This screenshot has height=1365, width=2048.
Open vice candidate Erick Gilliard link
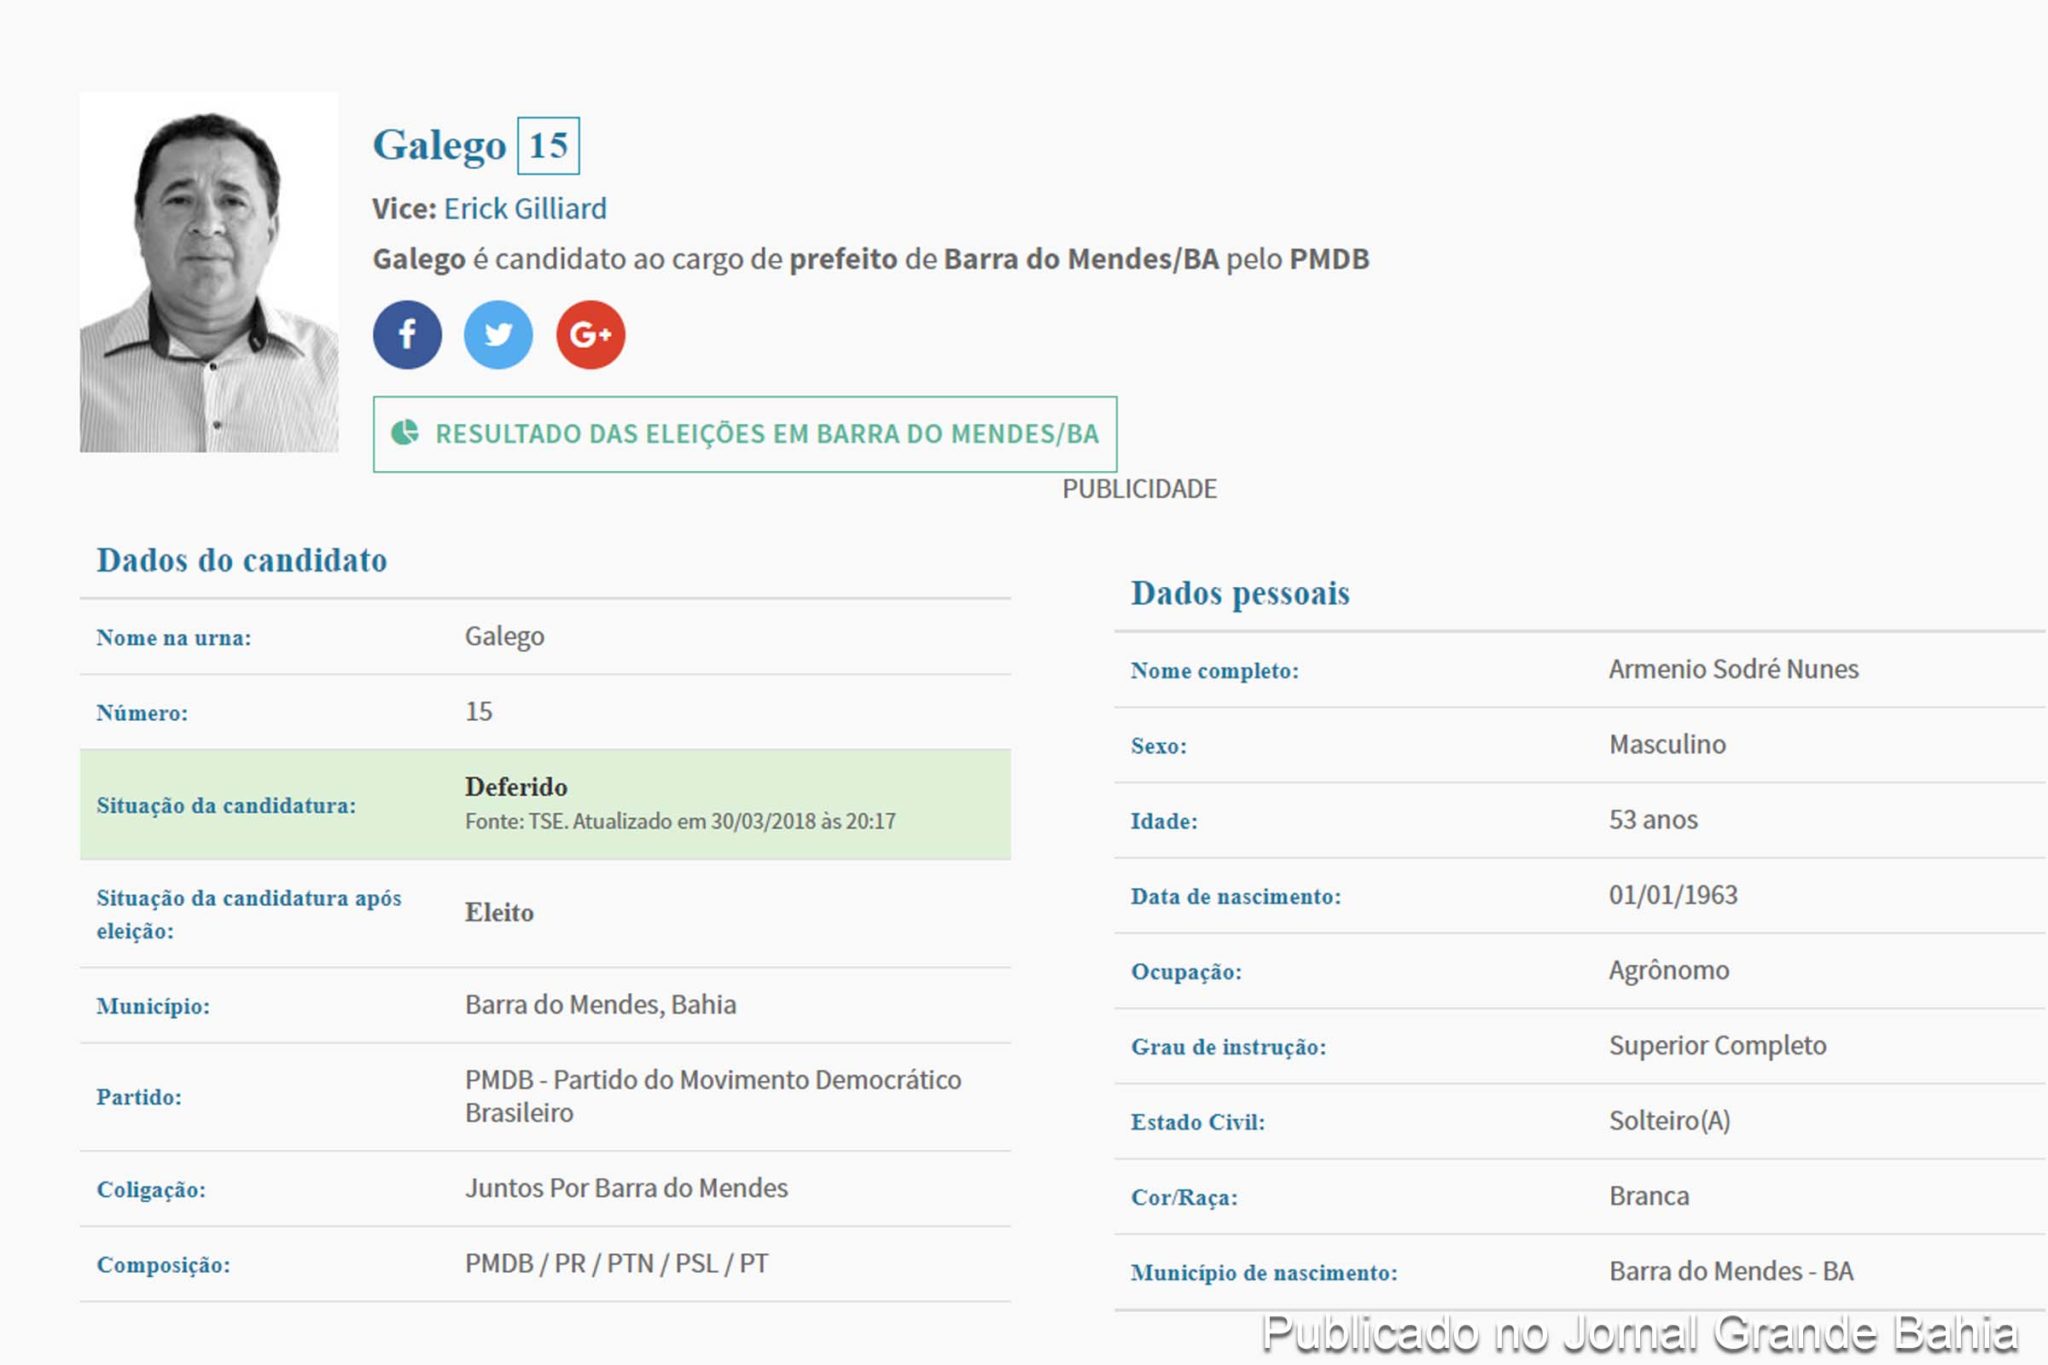(x=525, y=208)
